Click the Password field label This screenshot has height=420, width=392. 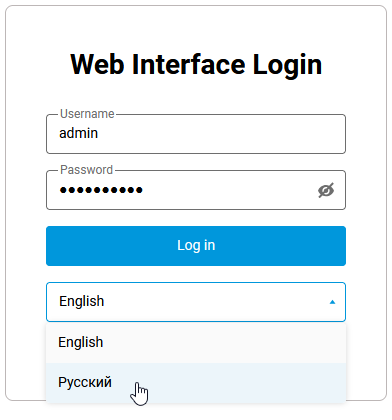click(x=86, y=170)
